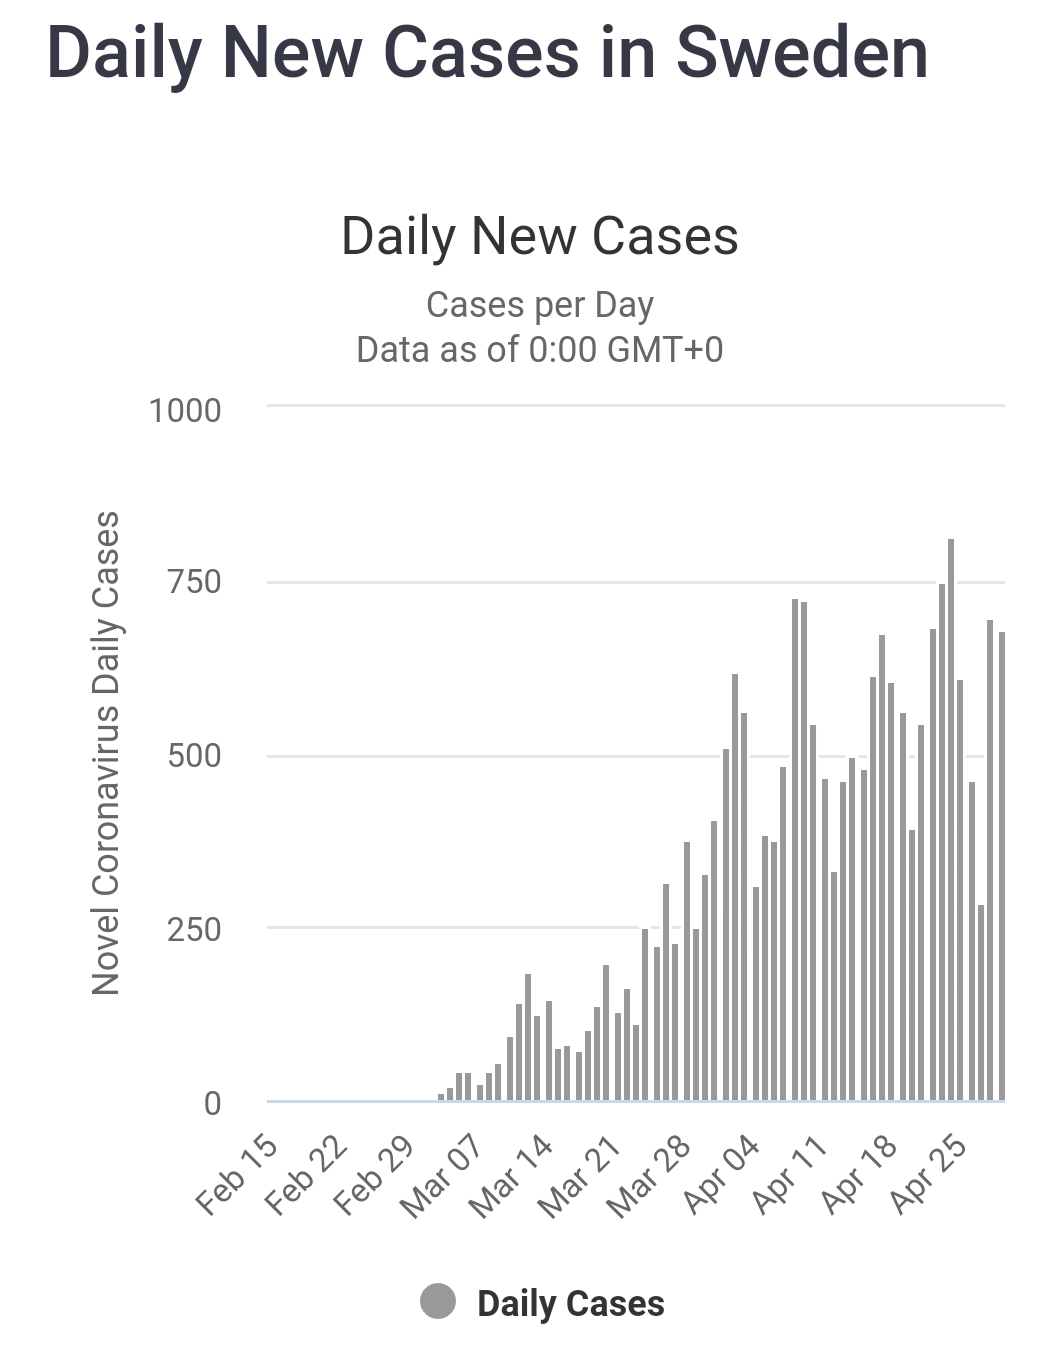The width and height of the screenshot is (1063, 1349).
Task: Click the "Cases per Day" subtitle
Action: click(x=540, y=305)
